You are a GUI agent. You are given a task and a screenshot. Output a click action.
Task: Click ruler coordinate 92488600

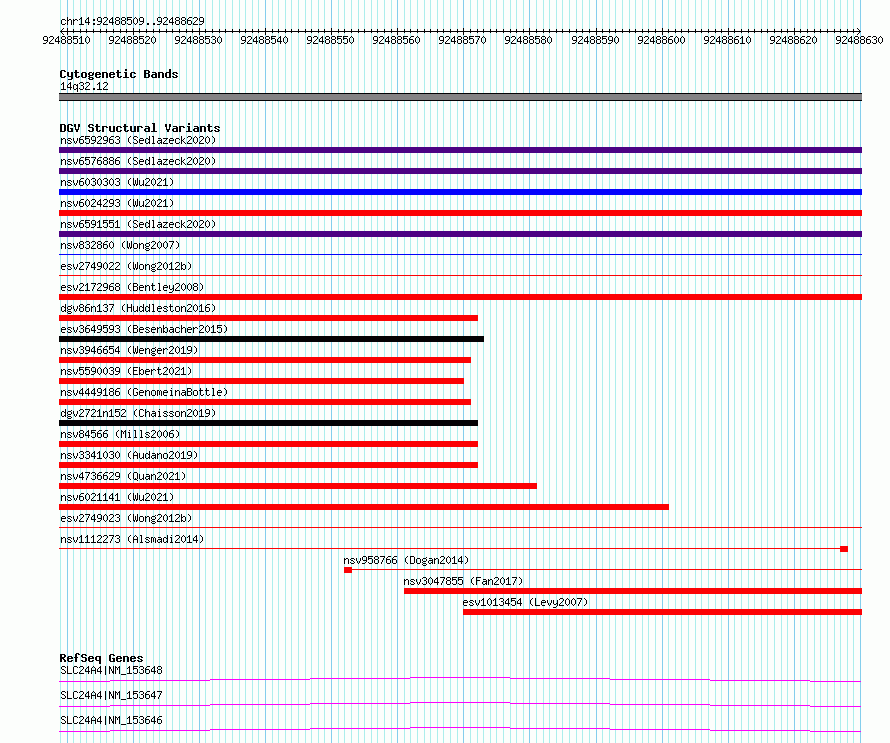pos(661,40)
